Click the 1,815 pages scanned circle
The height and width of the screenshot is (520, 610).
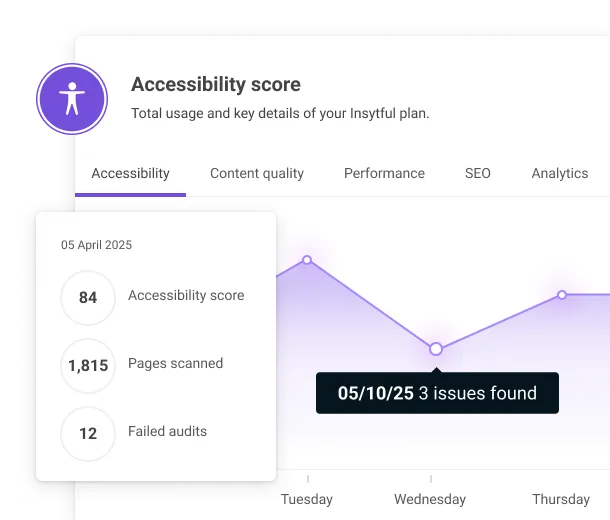click(x=88, y=365)
